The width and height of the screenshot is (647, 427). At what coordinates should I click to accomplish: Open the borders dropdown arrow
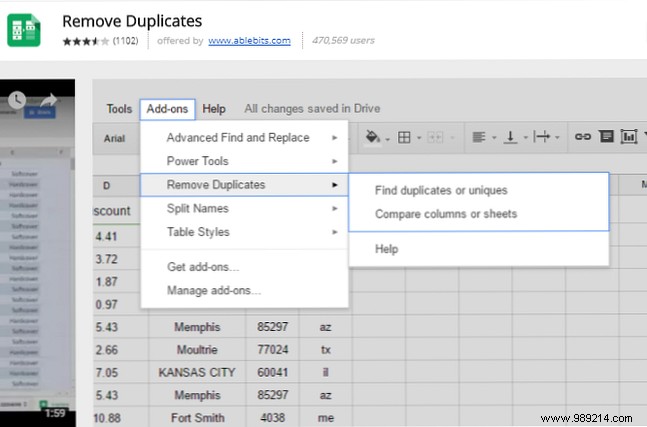[418, 138]
